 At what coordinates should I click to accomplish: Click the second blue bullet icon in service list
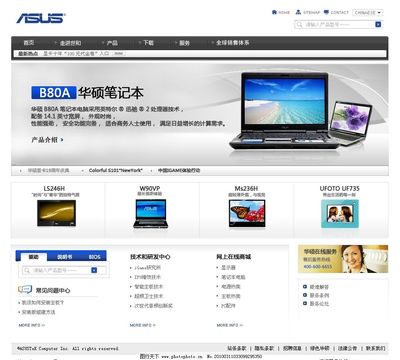coord(305,295)
